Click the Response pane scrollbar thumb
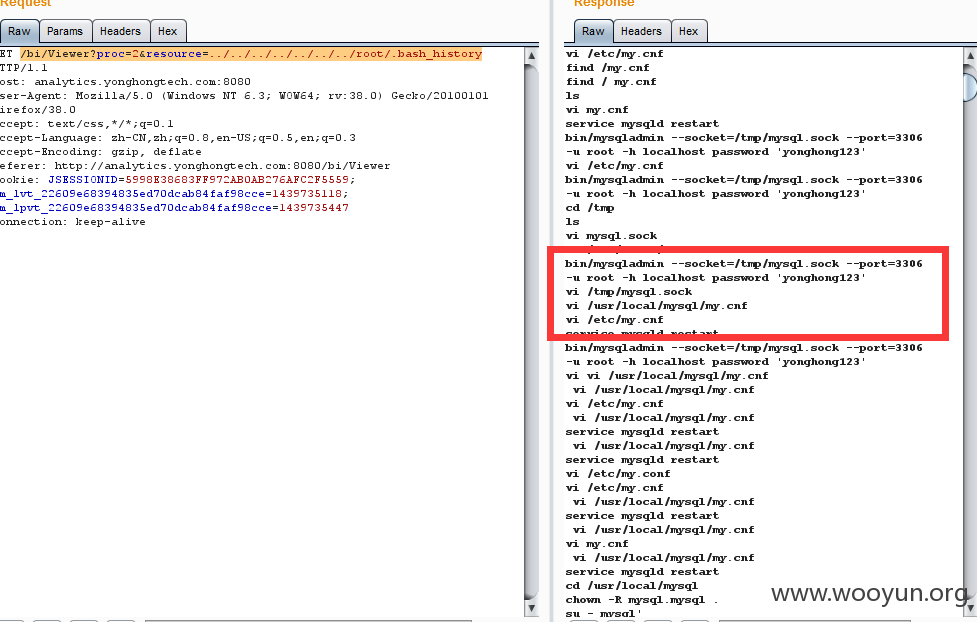This screenshot has width=977, height=622. pyautogui.click(x=970, y=87)
